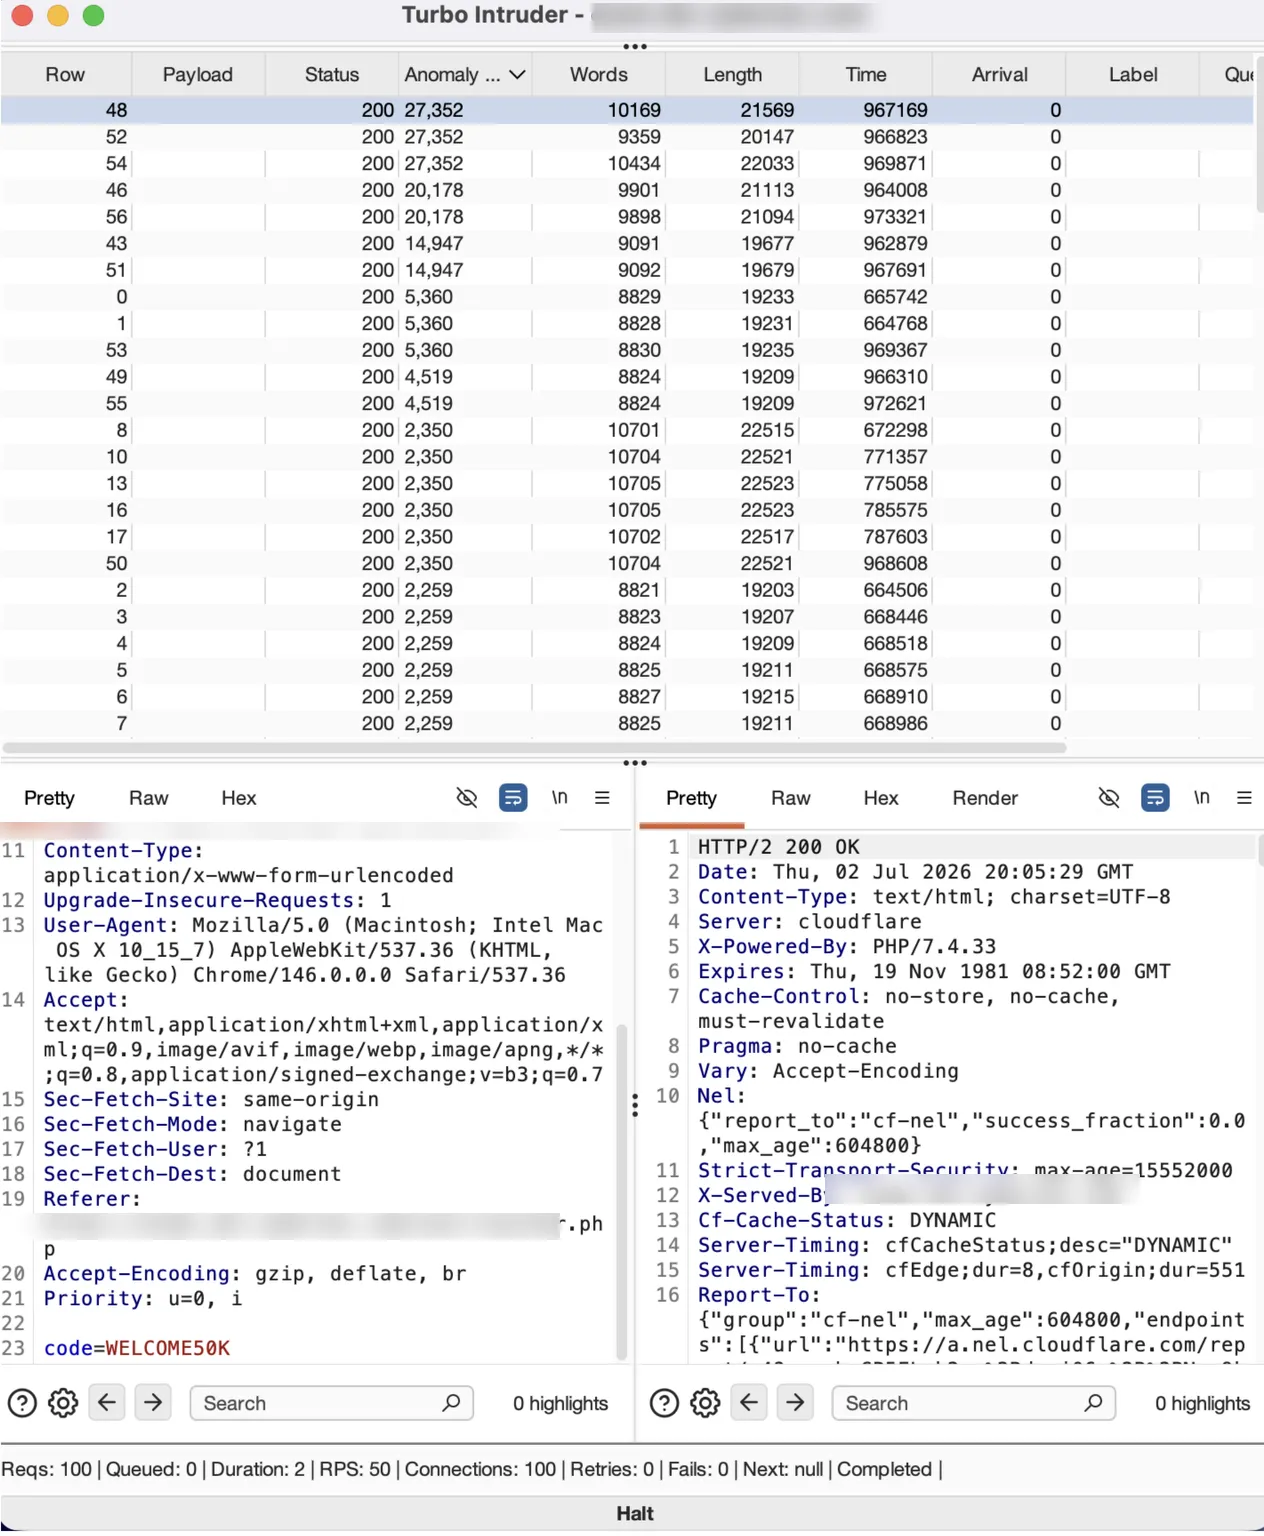Click response search magnifier icon

[x=1094, y=1403]
